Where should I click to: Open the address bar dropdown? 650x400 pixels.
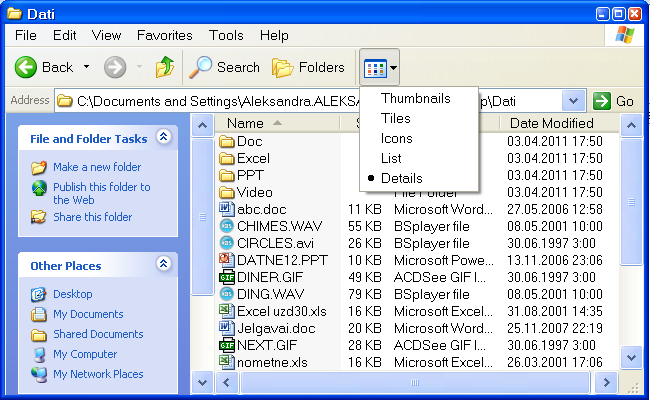click(574, 101)
